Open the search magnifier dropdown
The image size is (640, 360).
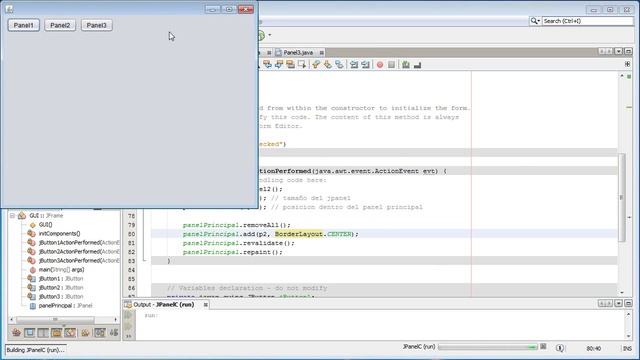point(535,21)
